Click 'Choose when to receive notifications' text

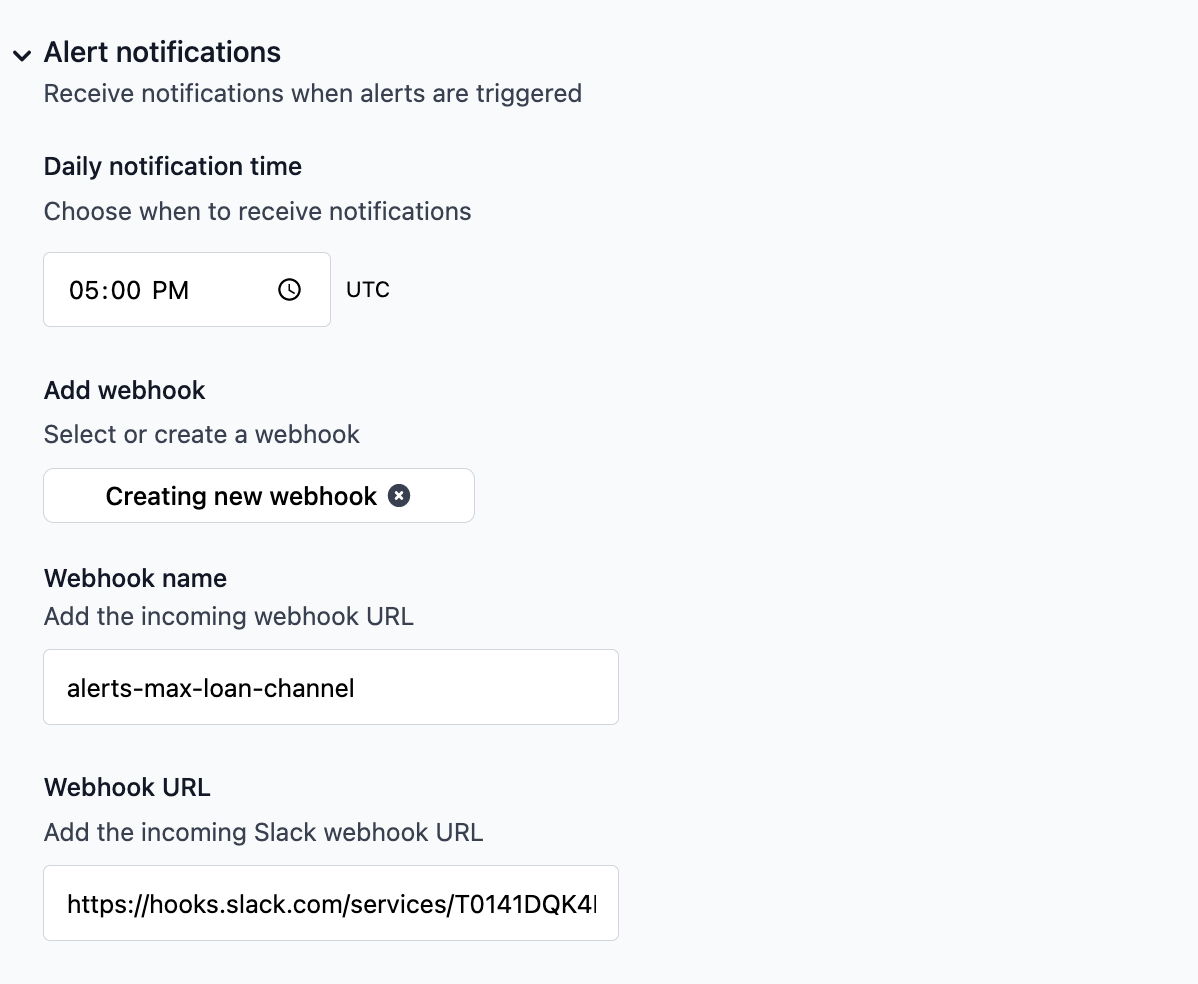click(257, 211)
